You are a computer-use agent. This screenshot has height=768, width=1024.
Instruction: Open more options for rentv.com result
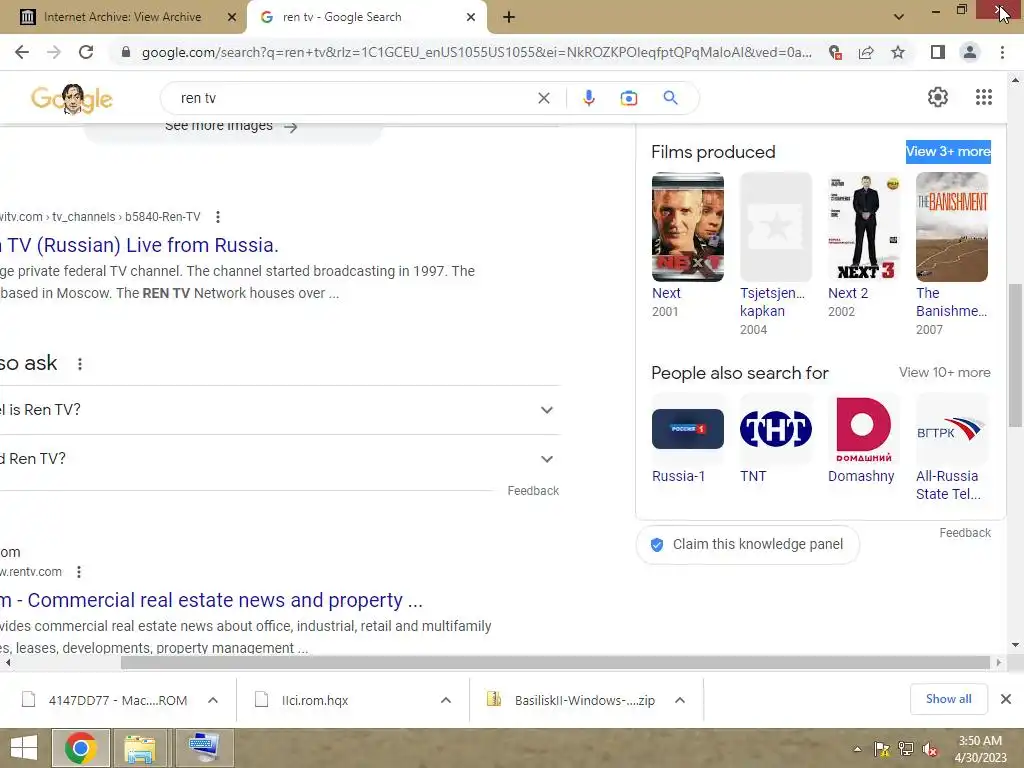click(78, 572)
